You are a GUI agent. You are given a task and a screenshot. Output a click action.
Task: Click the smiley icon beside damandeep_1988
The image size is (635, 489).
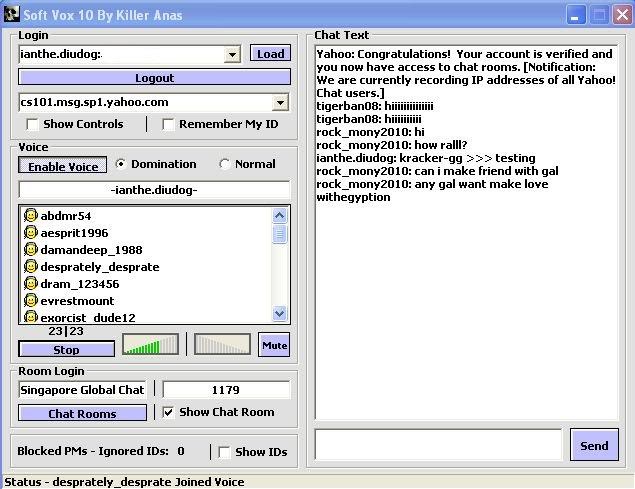point(31,249)
